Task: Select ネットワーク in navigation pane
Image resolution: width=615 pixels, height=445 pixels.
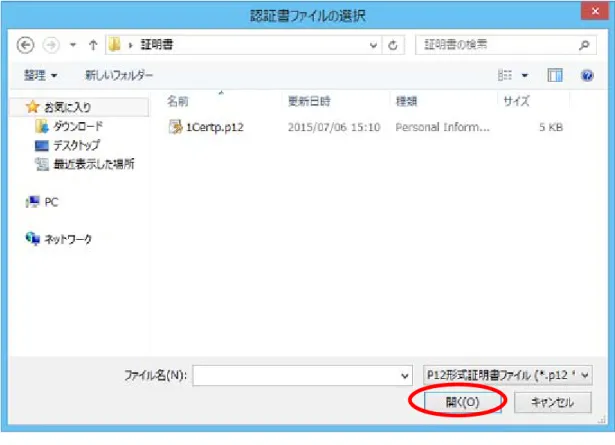Action: tap(68, 239)
